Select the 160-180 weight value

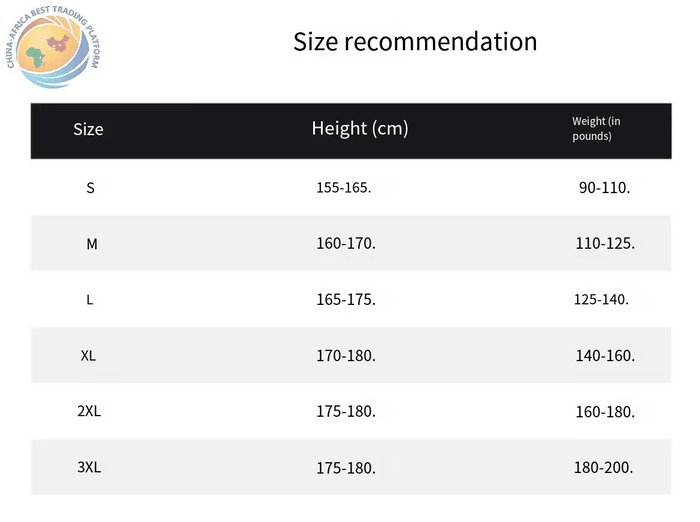(x=605, y=412)
